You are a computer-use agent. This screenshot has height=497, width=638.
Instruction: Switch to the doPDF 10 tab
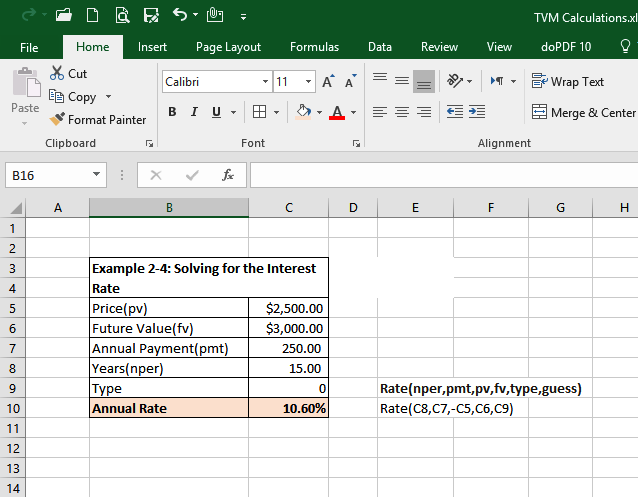point(566,47)
